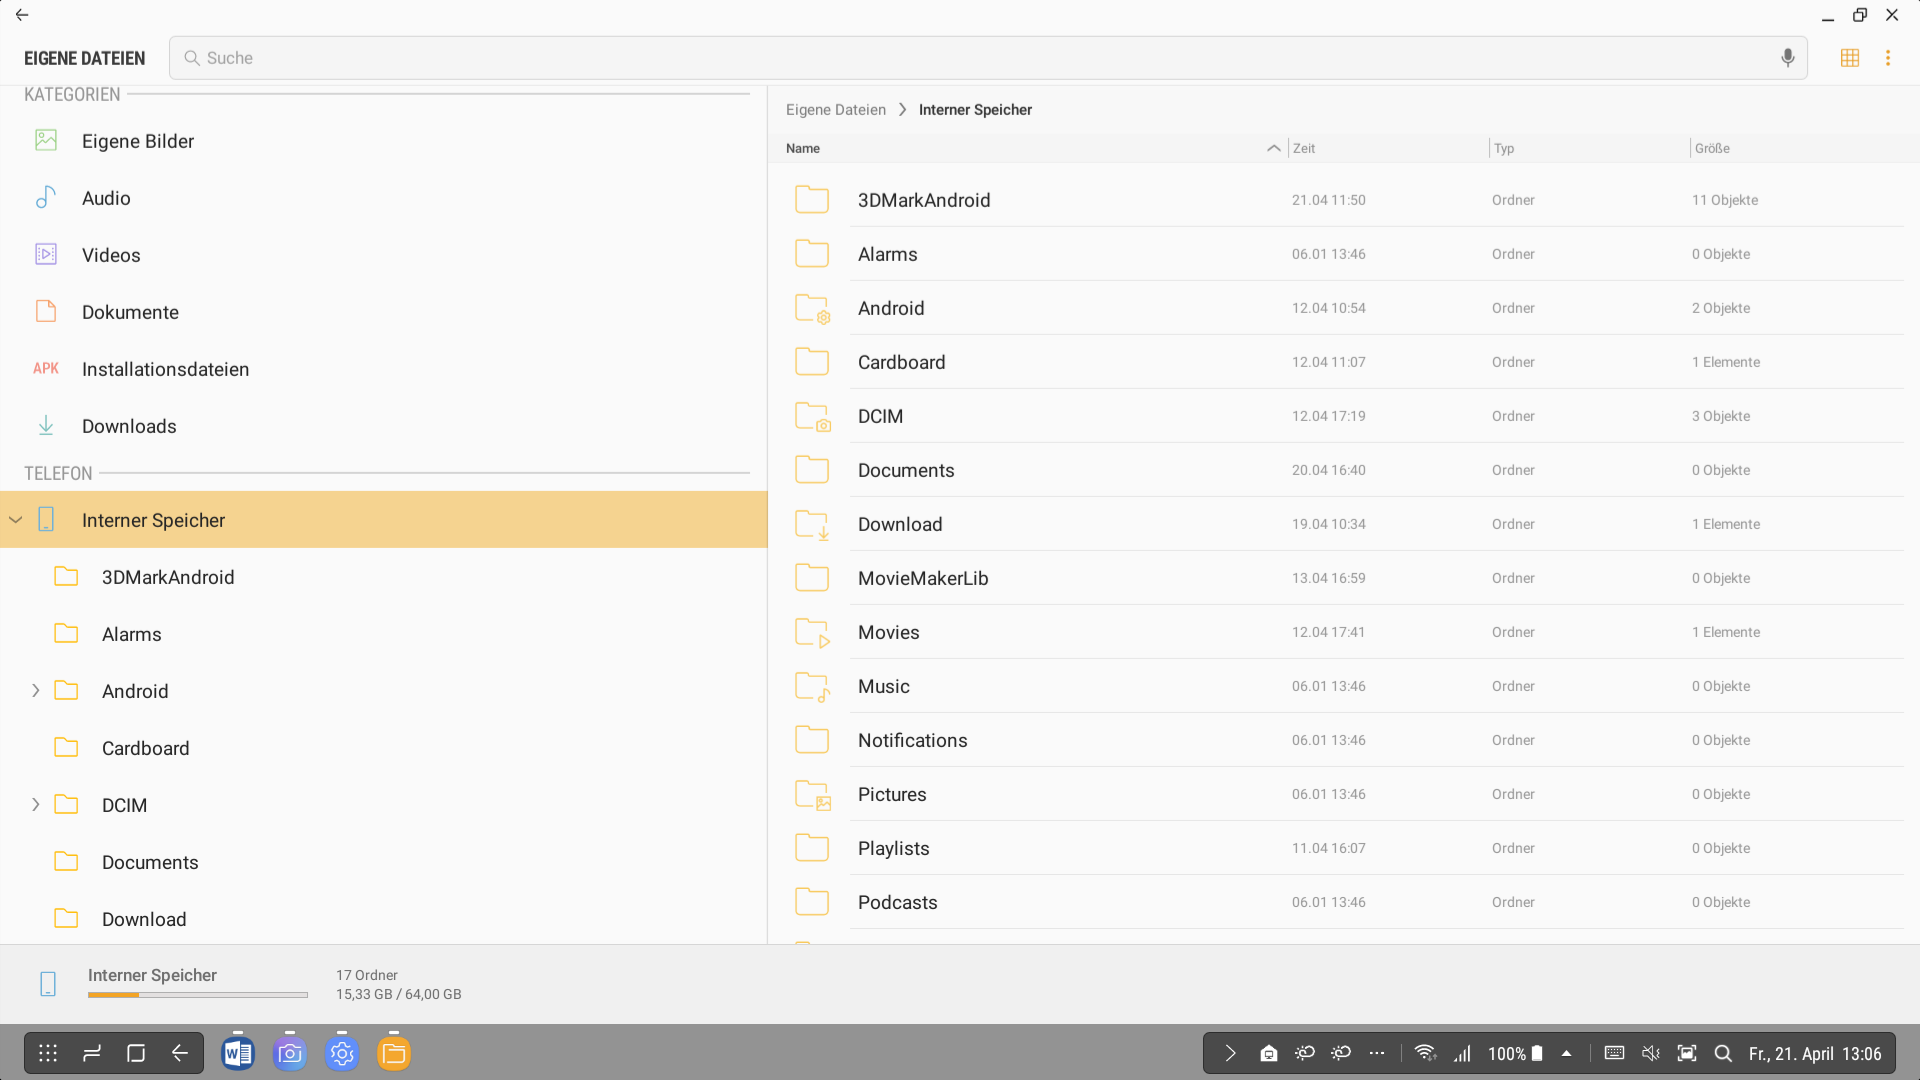Launch the Camera app from taskbar

pos(290,1053)
